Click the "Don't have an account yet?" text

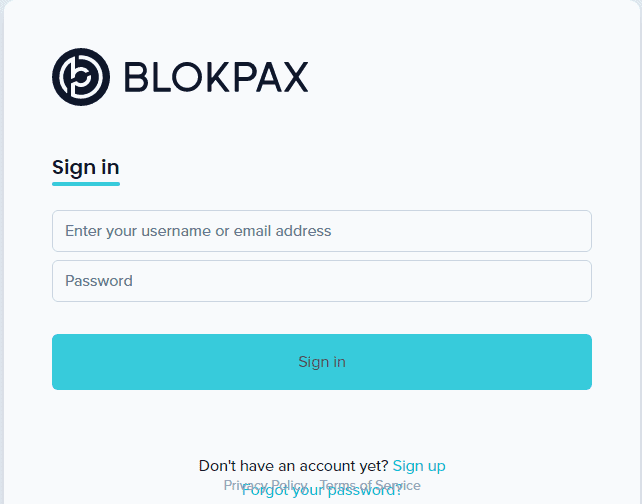294,466
